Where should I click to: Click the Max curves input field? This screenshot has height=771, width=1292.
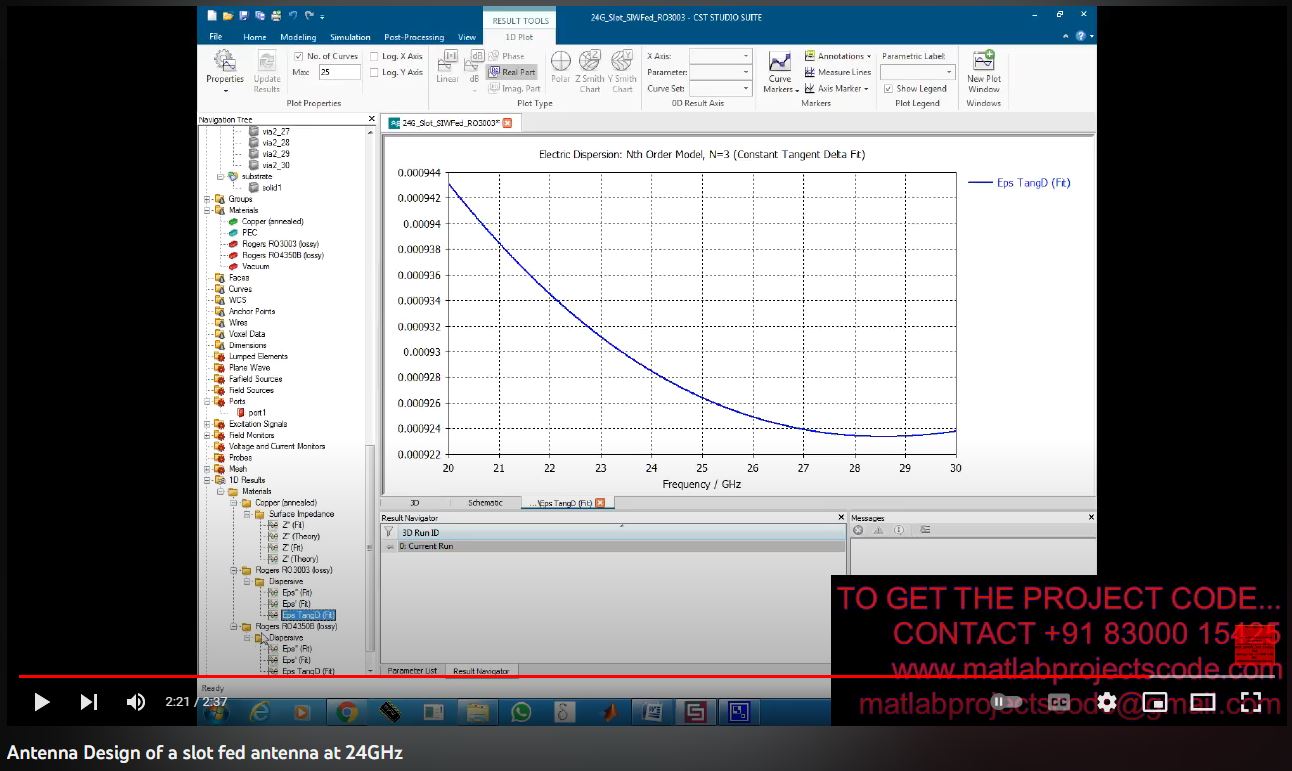click(x=339, y=72)
